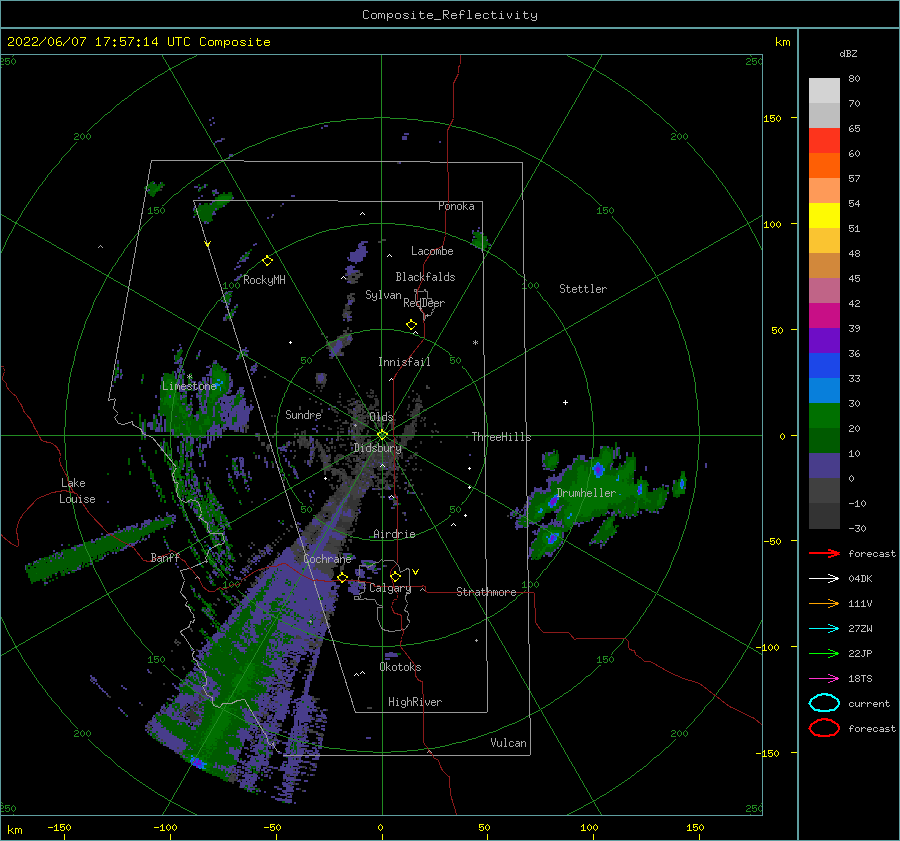Click the Didsbury town label
Image resolution: width=900 pixels, height=841 pixels.
378,448
